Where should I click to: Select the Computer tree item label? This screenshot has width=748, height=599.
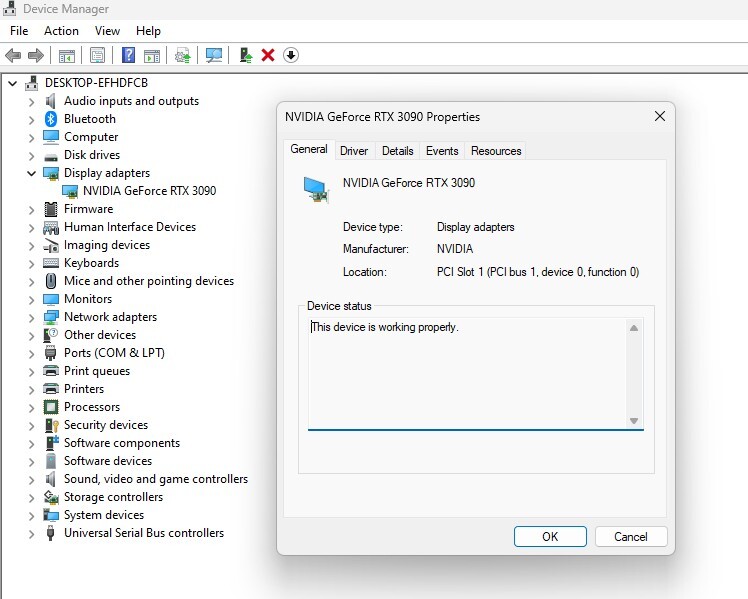coord(91,137)
